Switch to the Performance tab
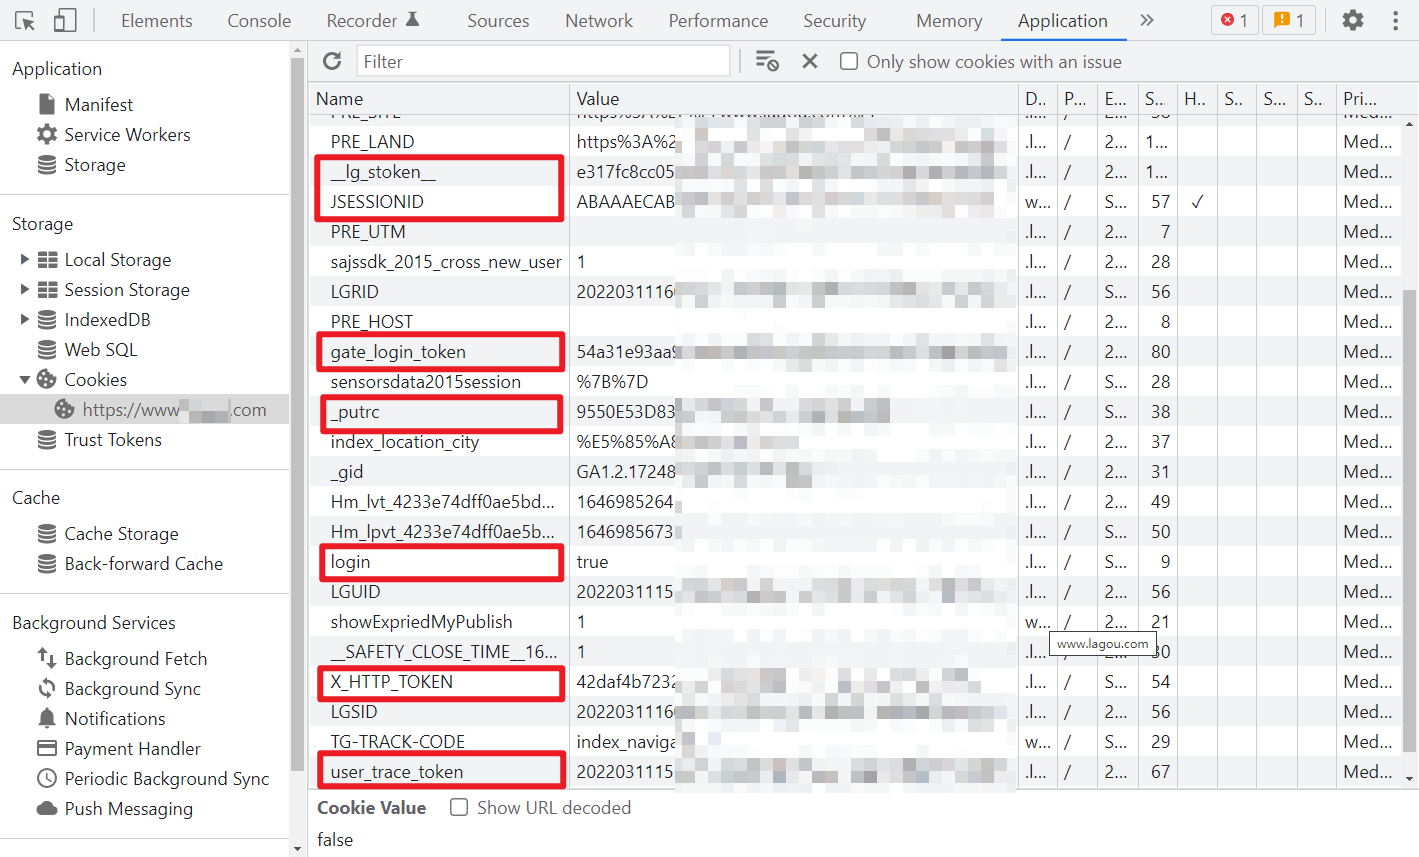This screenshot has width=1419, height=857. 718,20
